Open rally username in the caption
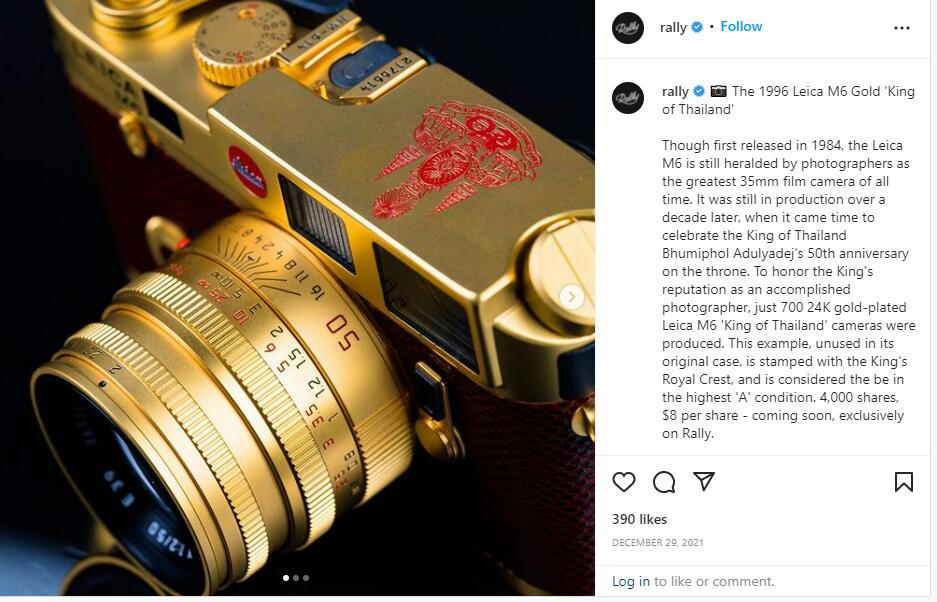The image size is (937, 602). [675, 91]
